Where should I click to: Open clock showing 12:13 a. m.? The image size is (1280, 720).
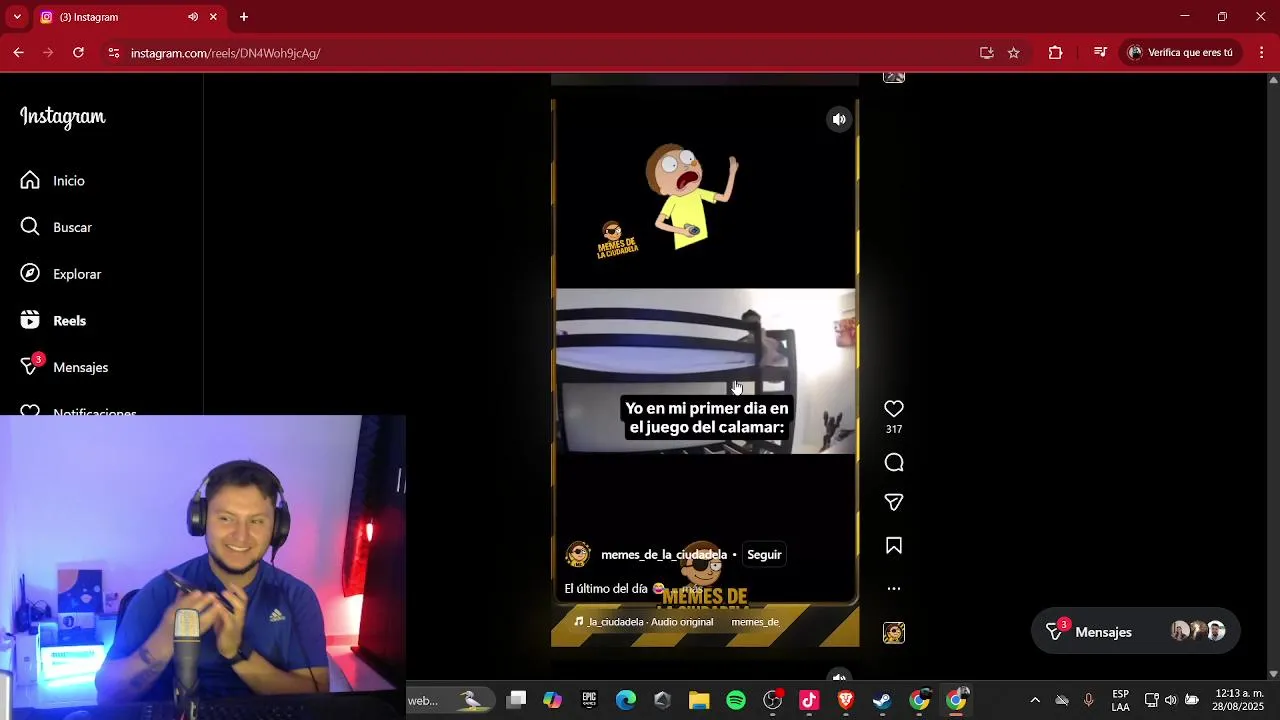pyautogui.click(x=1238, y=700)
